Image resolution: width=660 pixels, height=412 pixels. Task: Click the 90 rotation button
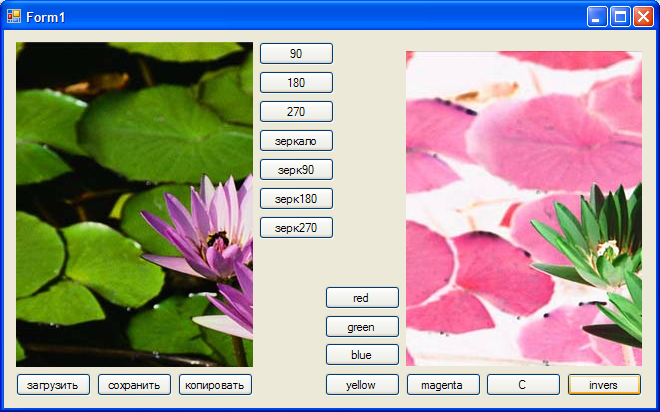tap(296, 54)
